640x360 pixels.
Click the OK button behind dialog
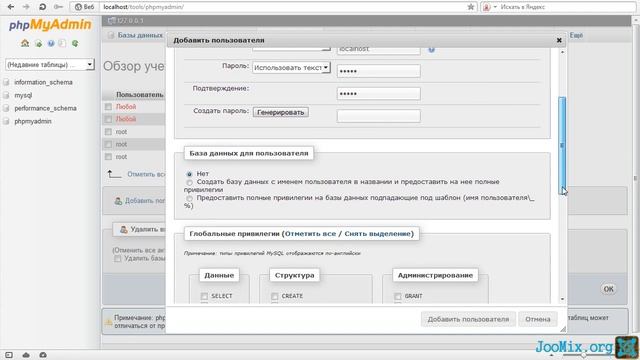609,289
